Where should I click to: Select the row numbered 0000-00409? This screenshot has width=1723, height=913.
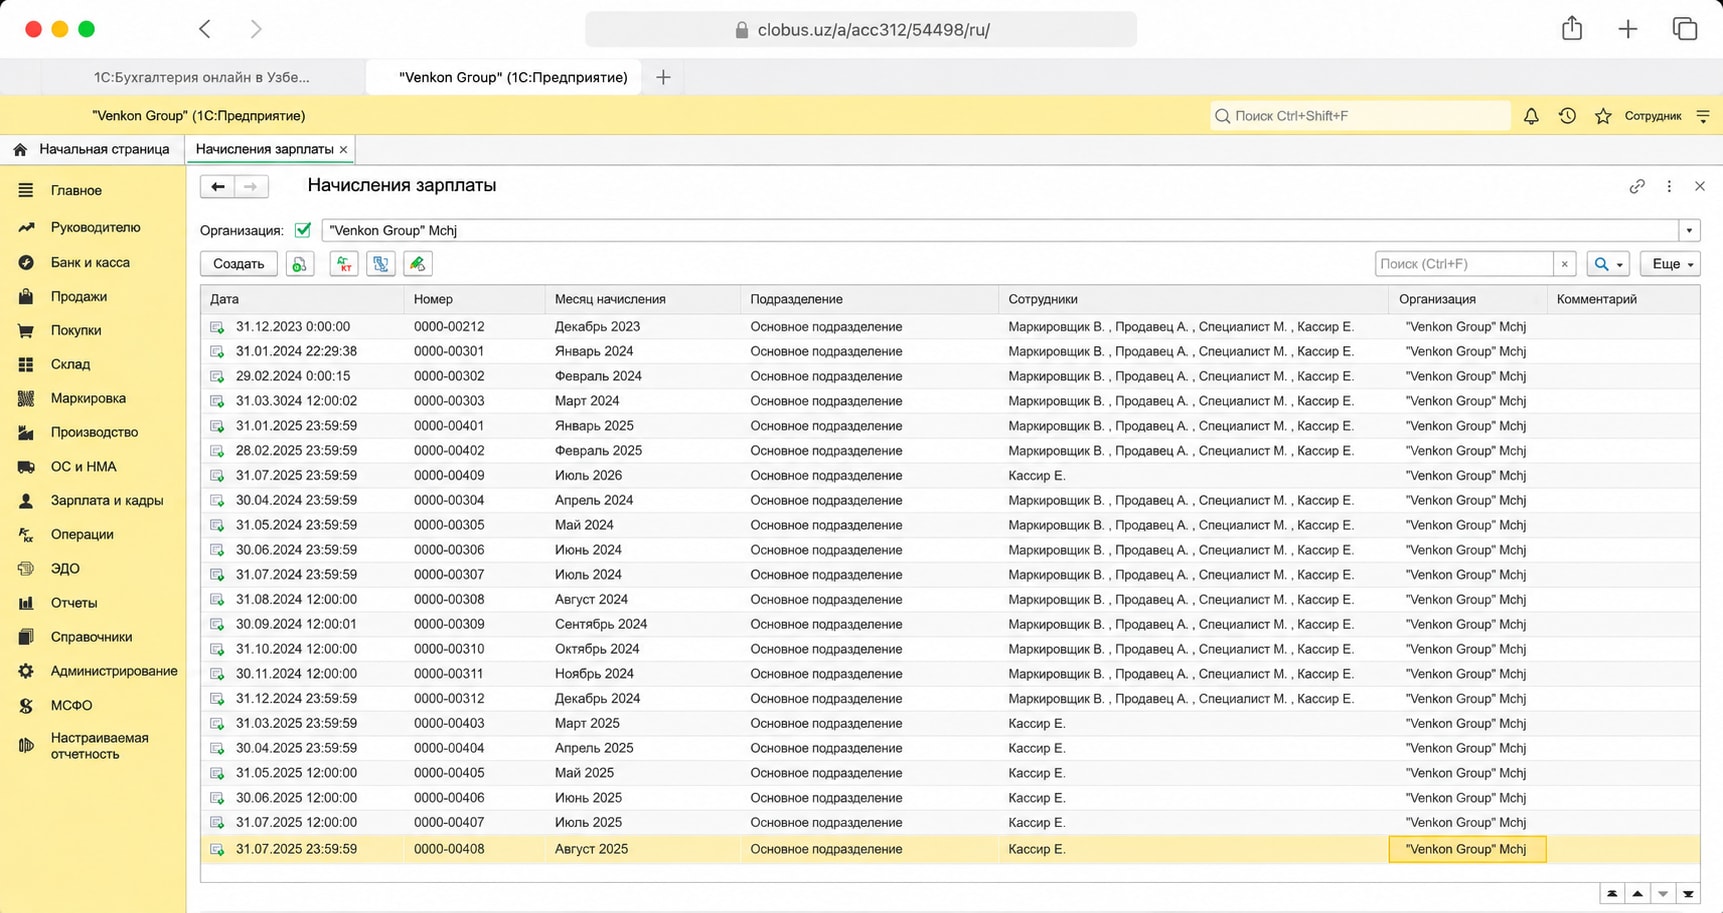(950, 476)
